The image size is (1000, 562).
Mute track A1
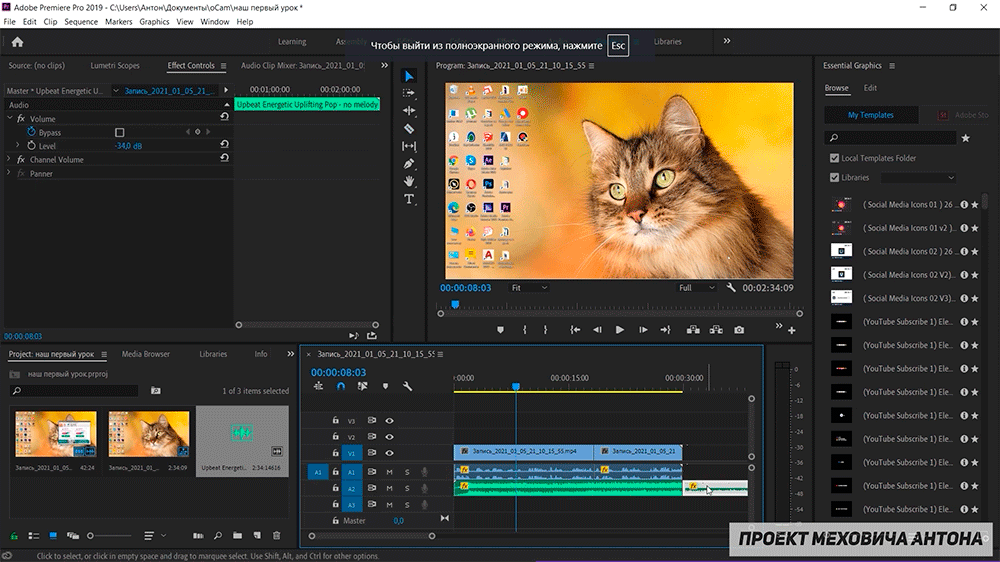pyautogui.click(x=389, y=472)
